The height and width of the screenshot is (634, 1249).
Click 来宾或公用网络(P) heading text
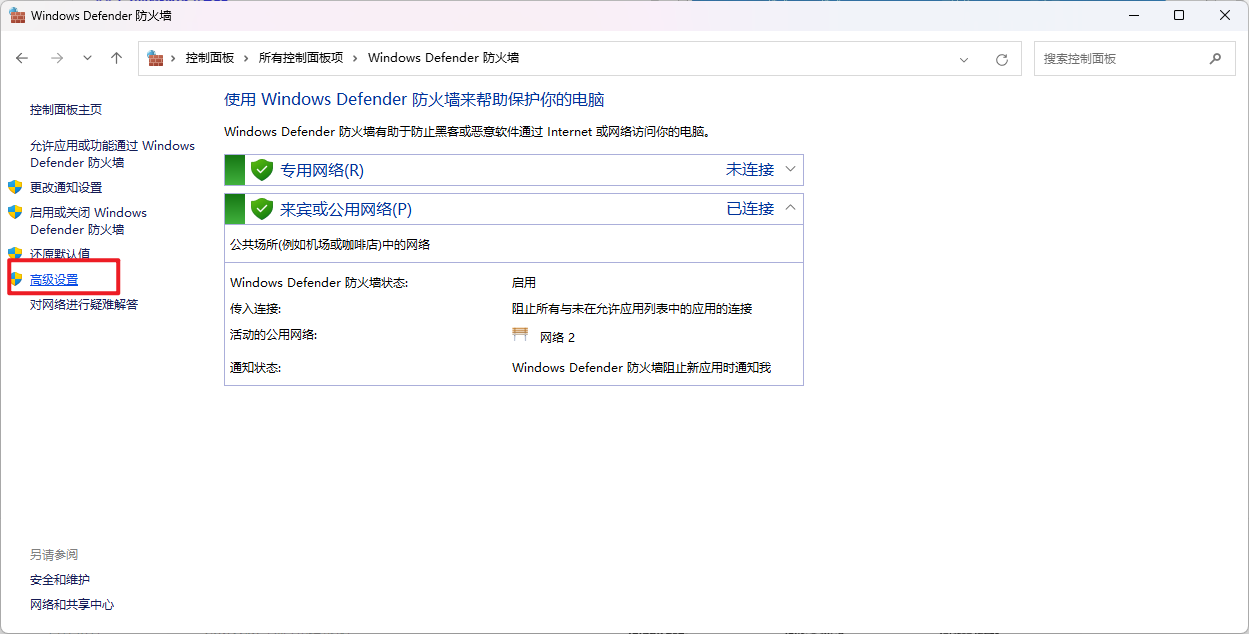point(346,209)
